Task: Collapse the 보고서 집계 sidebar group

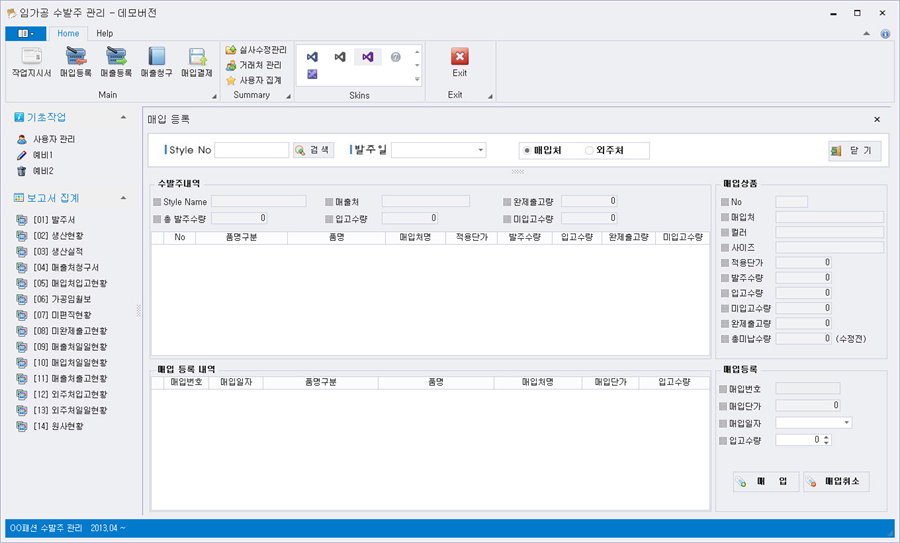Action: (x=123, y=198)
